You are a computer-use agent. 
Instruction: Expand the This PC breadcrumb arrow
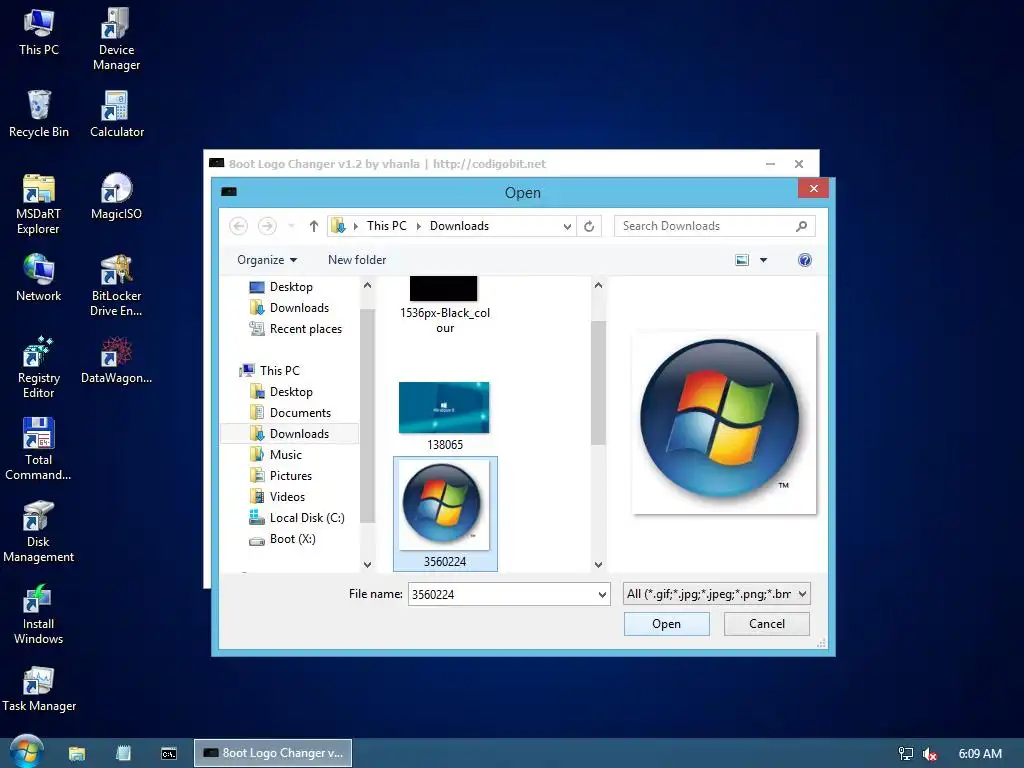(x=418, y=226)
